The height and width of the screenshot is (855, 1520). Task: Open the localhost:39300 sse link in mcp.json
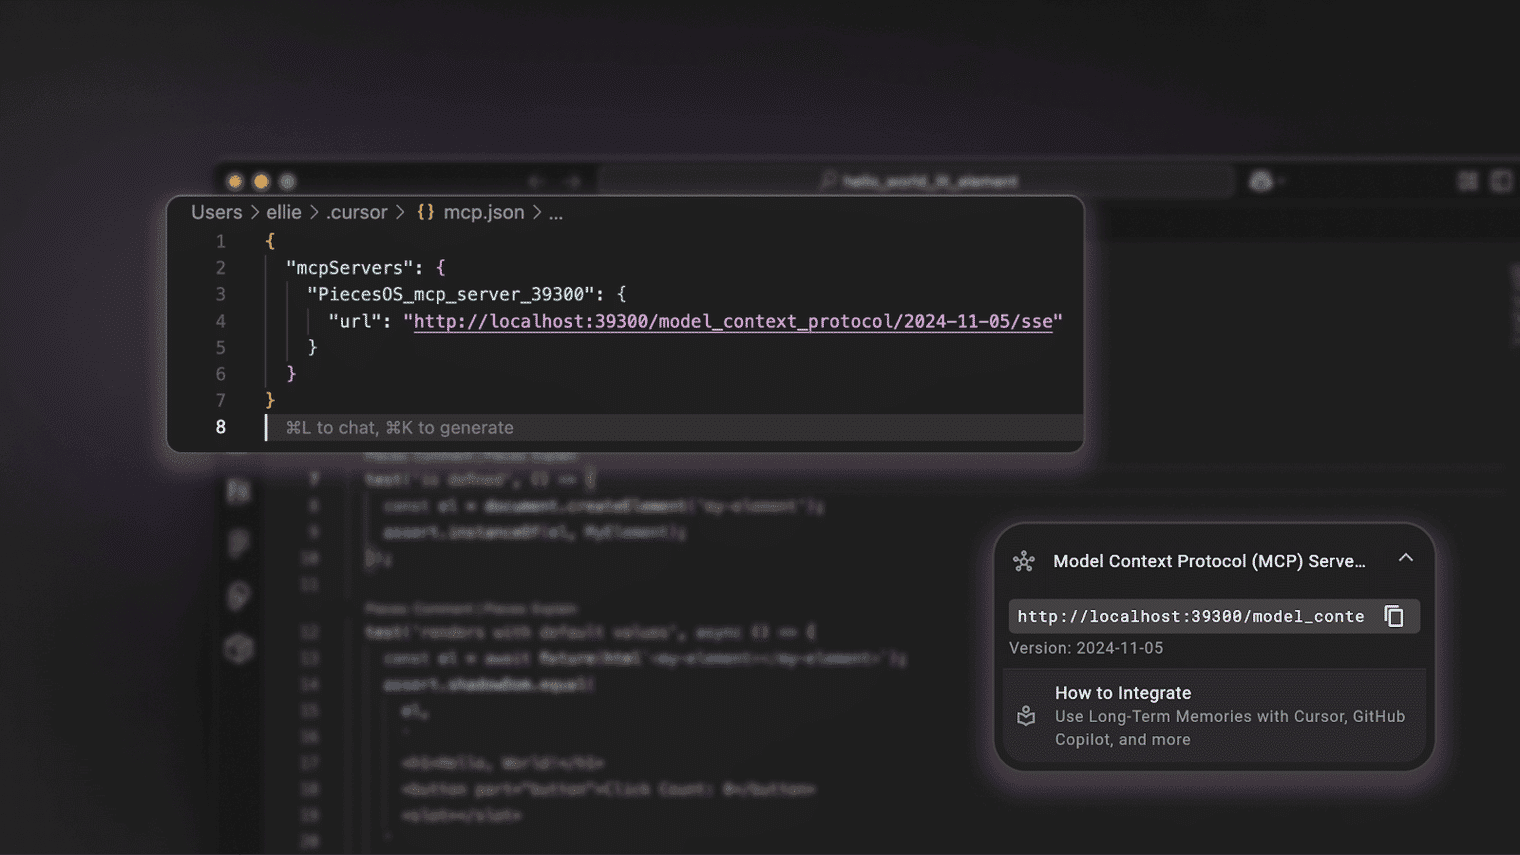tap(733, 321)
